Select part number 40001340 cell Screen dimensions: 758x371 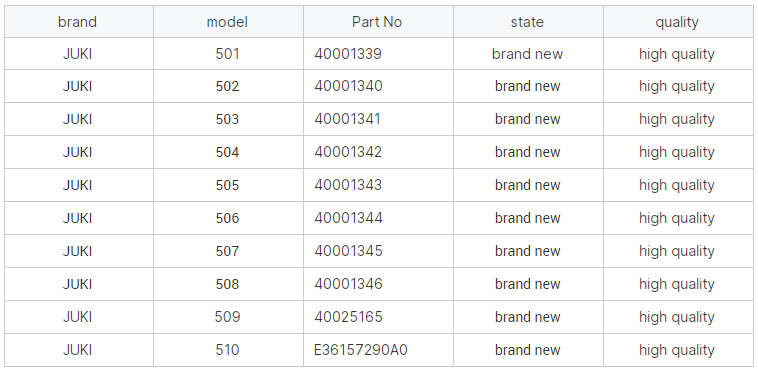[x=378, y=86]
